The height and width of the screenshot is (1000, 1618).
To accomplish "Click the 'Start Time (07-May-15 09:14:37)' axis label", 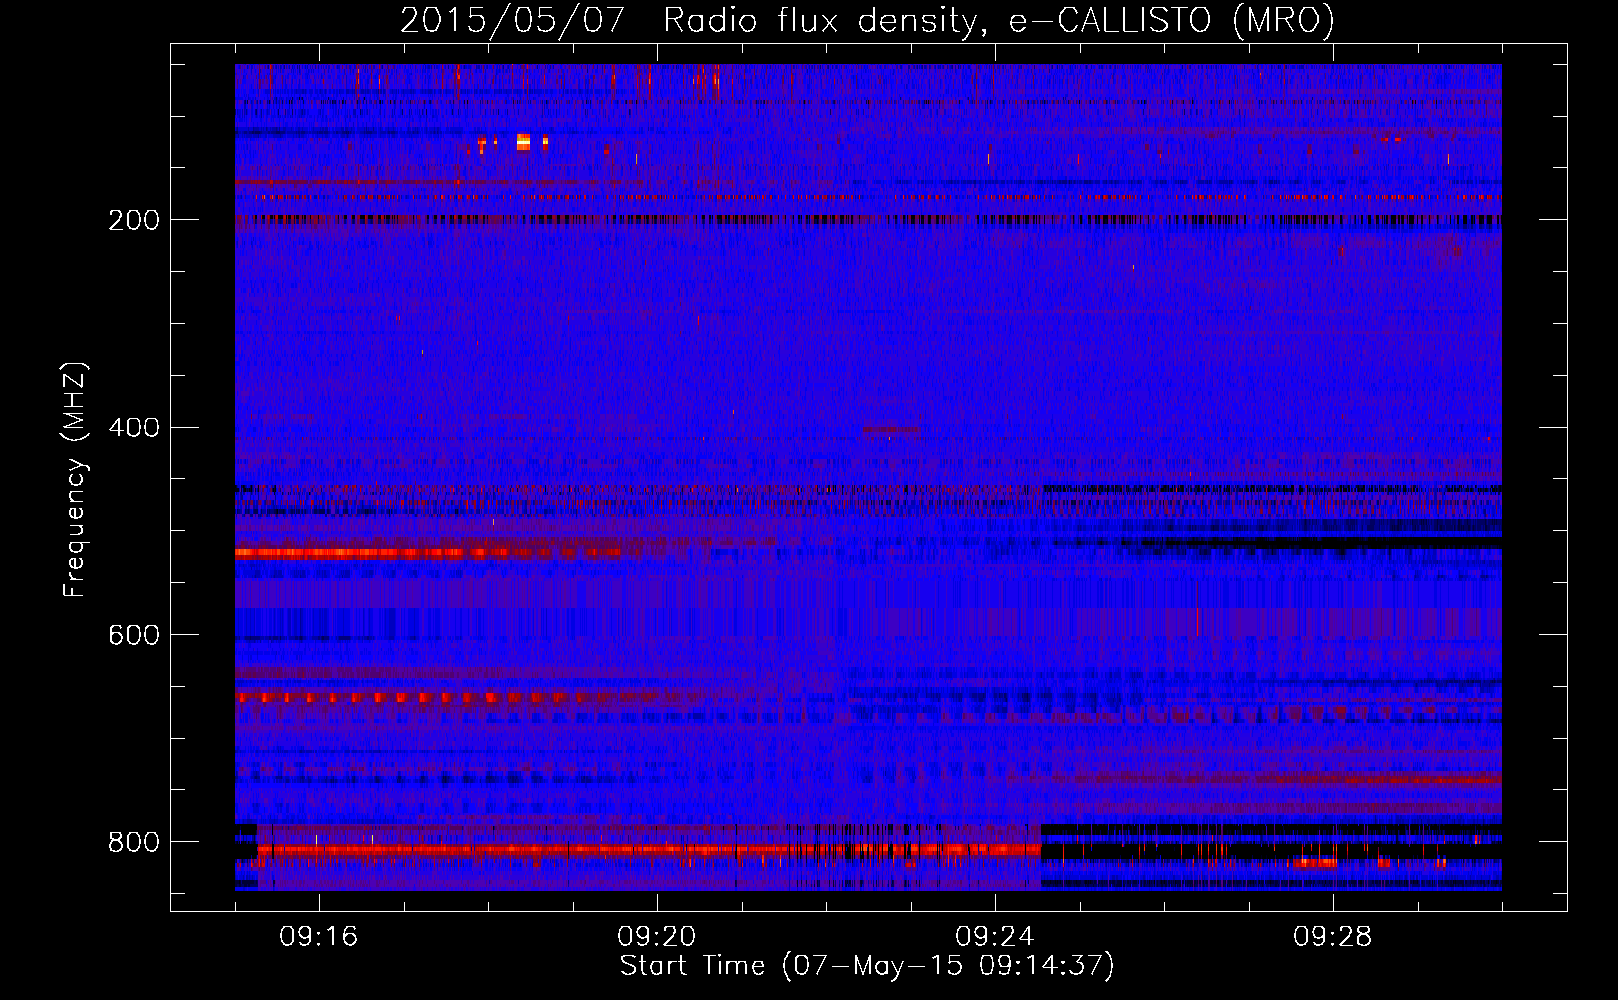I will 867,966.
